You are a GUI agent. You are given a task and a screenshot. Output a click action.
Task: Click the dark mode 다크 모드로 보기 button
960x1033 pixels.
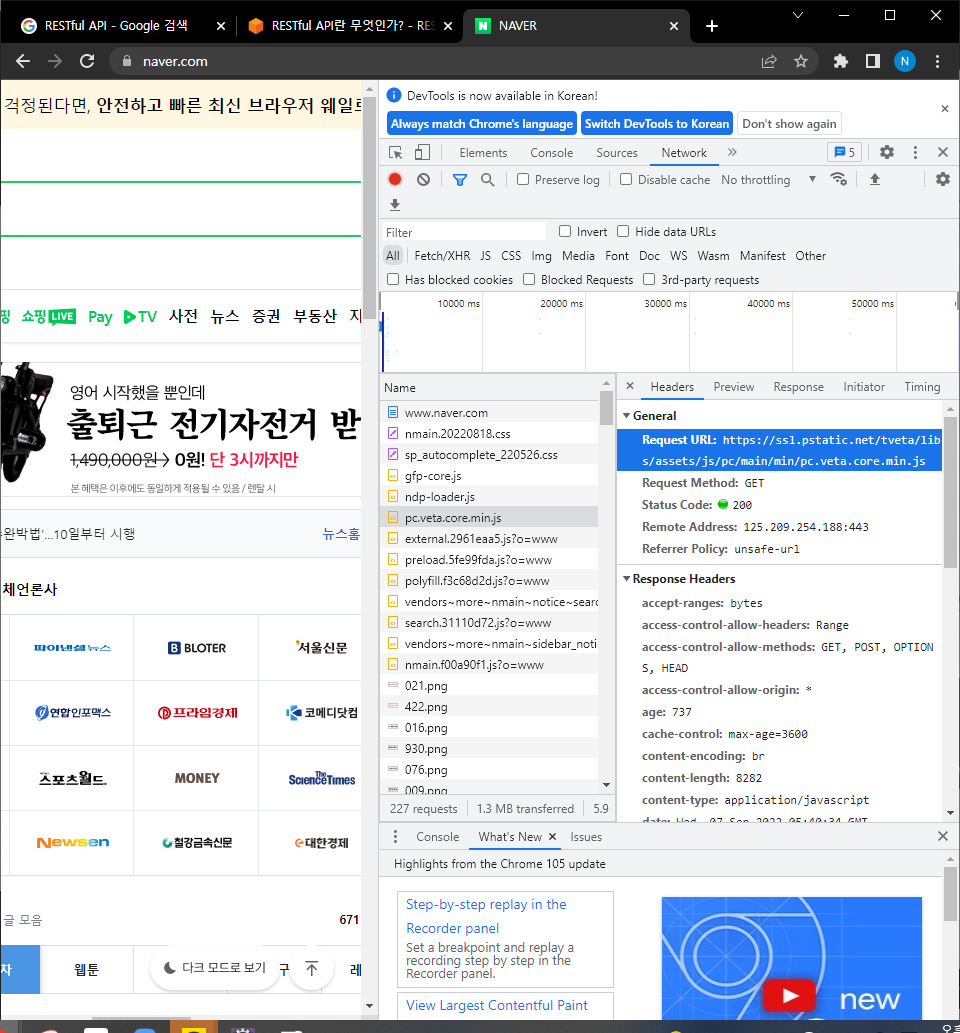point(215,968)
